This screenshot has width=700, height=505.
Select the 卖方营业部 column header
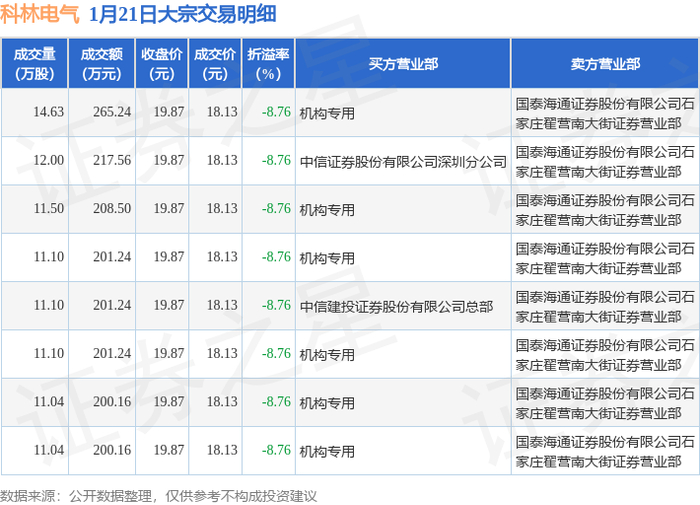pyautogui.click(x=605, y=63)
